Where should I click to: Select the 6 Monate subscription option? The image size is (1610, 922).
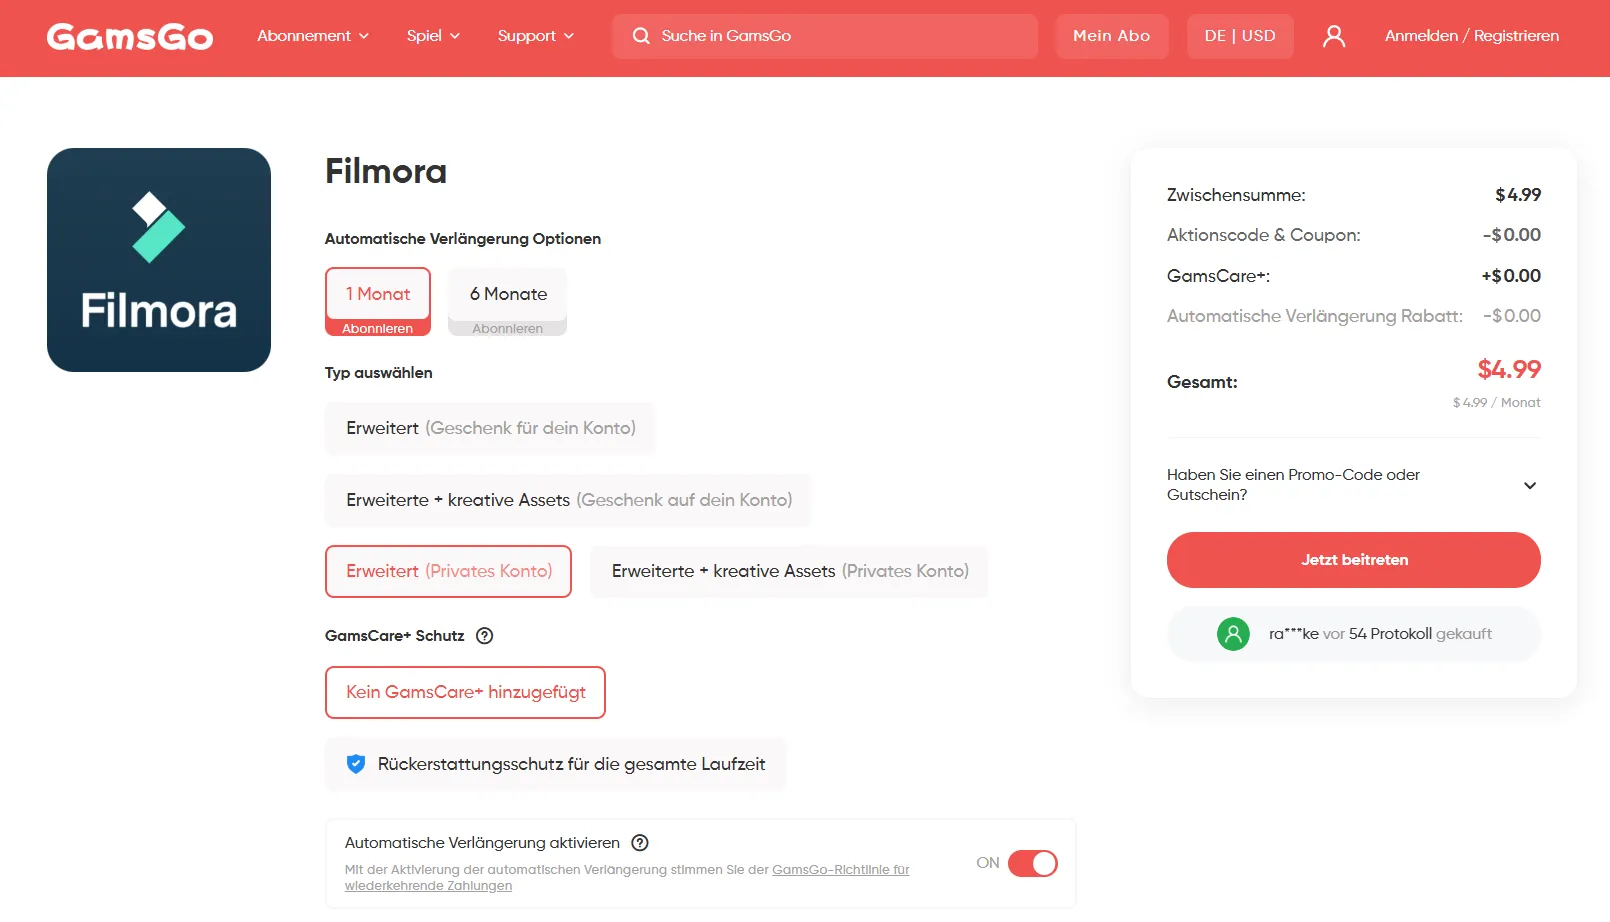click(x=508, y=301)
